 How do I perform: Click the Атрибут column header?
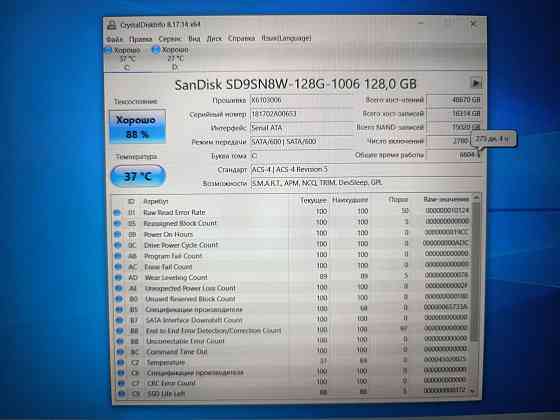click(156, 202)
